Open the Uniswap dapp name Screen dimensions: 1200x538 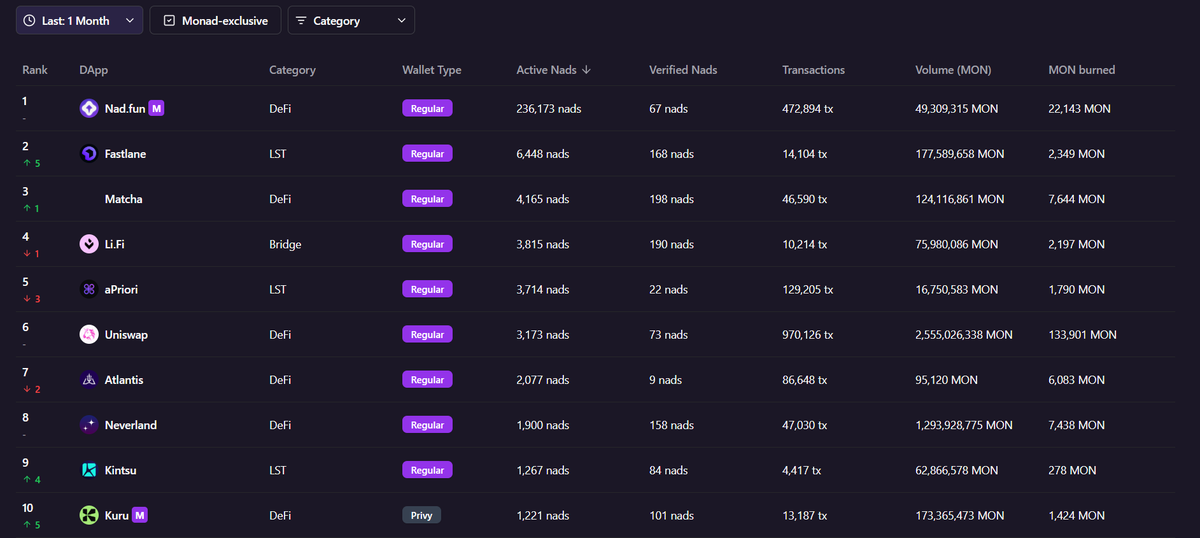(126, 335)
